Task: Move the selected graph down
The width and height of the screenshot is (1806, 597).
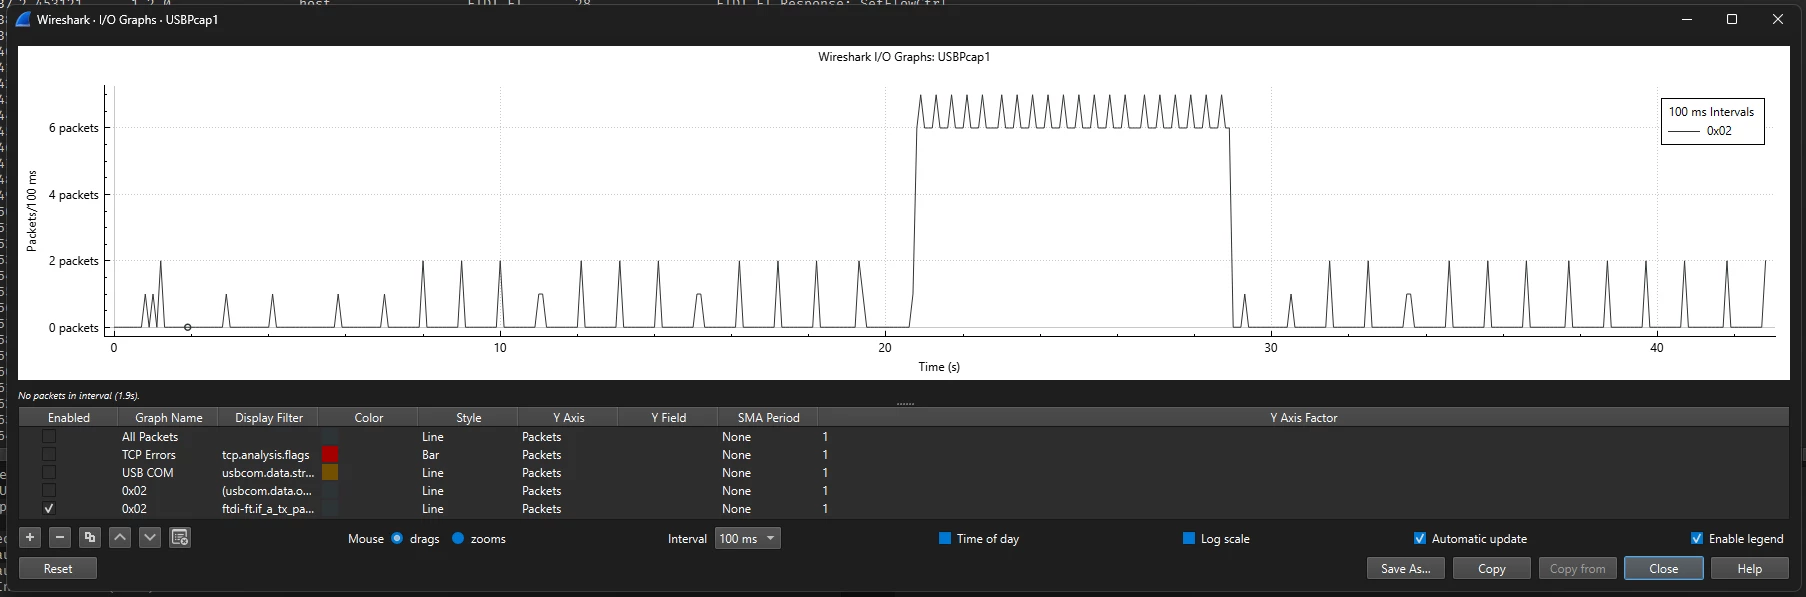Action: point(150,538)
